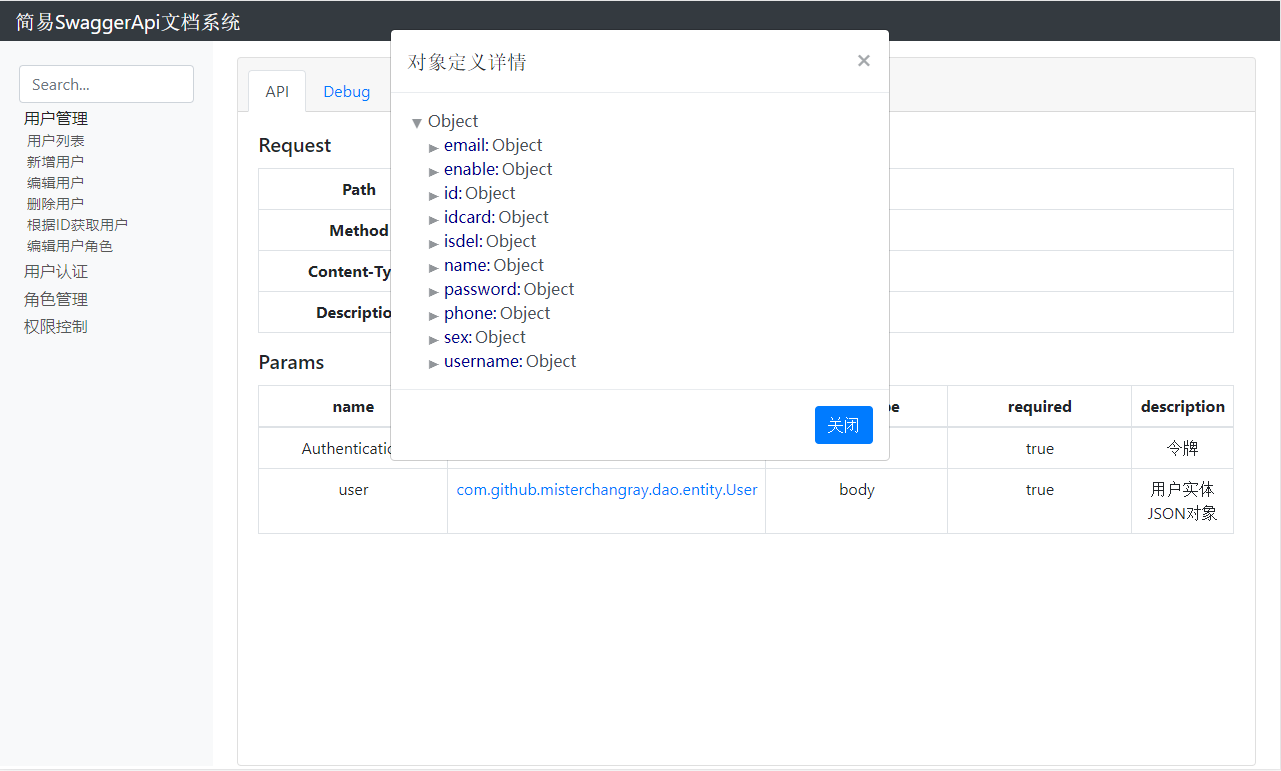Expand the enable property arrow
The height and width of the screenshot is (771, 1281).
pos(434,171)
